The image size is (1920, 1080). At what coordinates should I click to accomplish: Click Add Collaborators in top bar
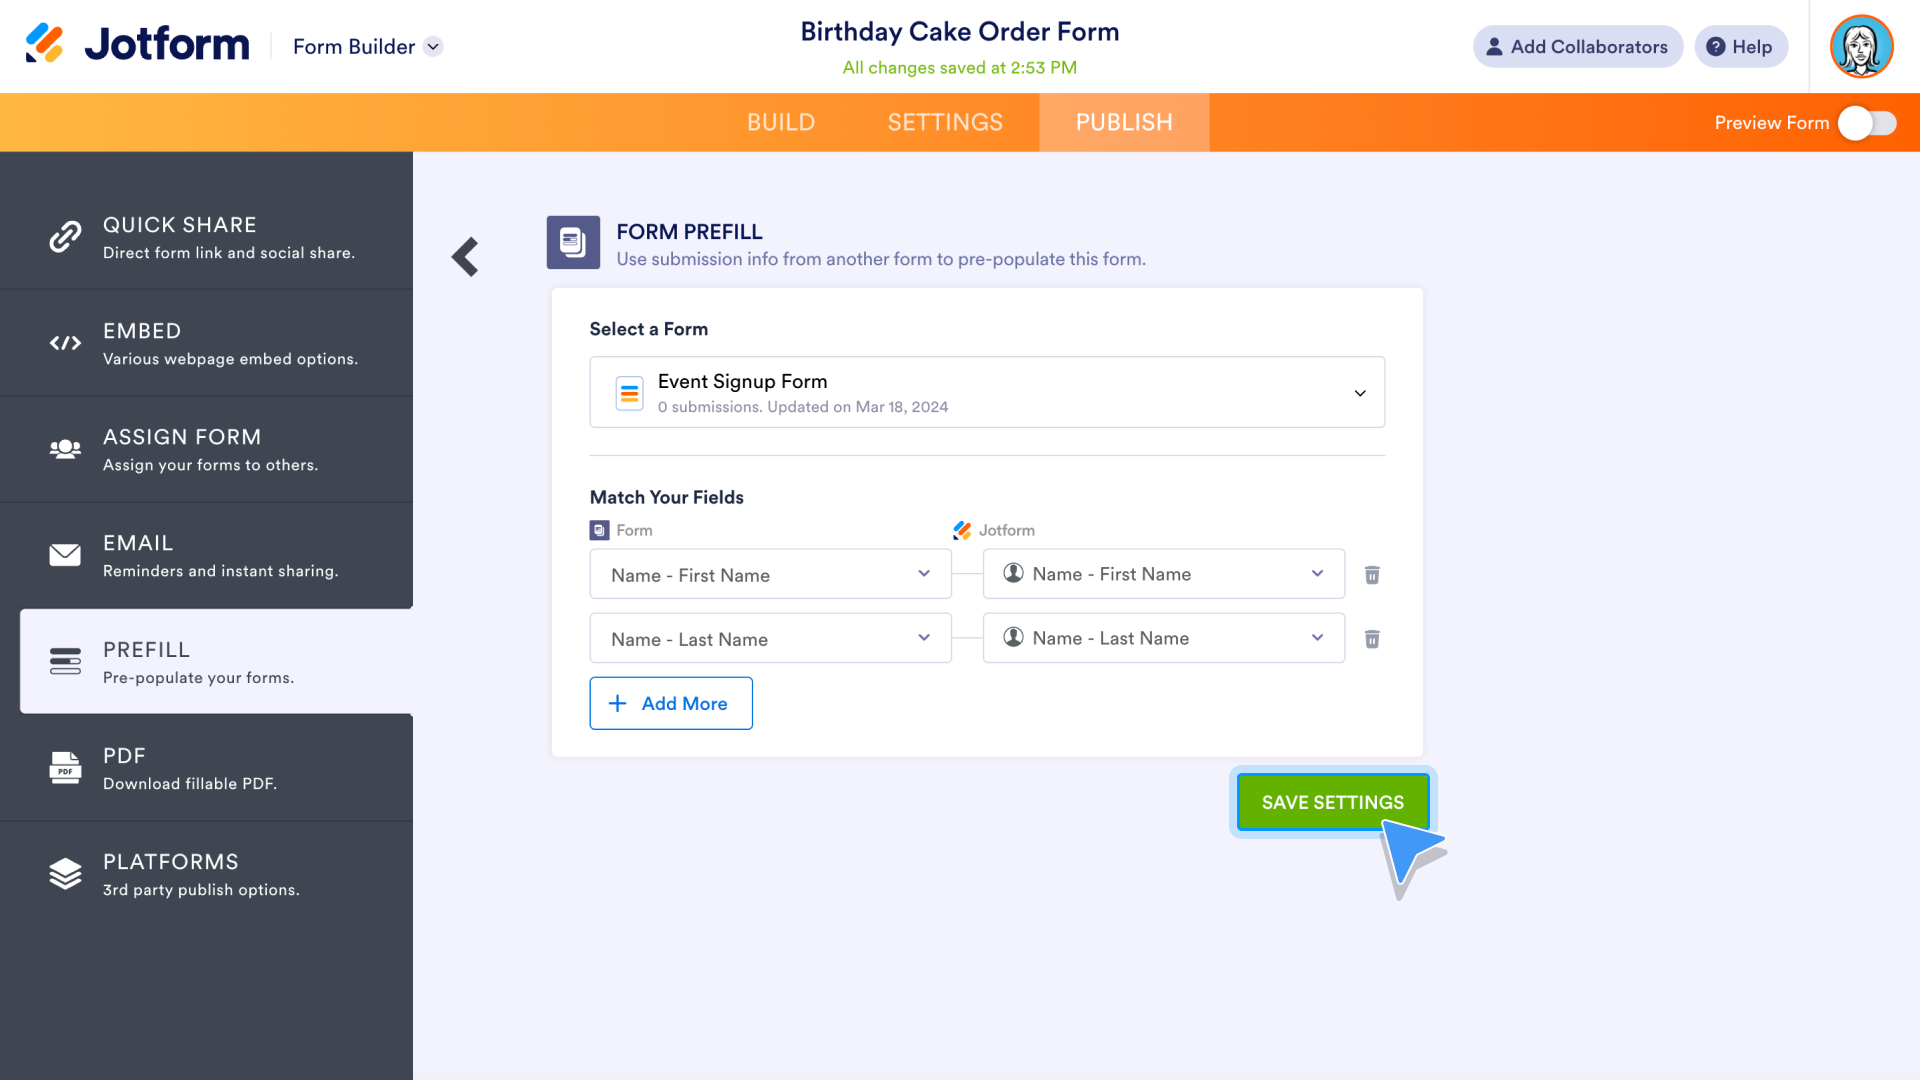(x=1576, y=46)
